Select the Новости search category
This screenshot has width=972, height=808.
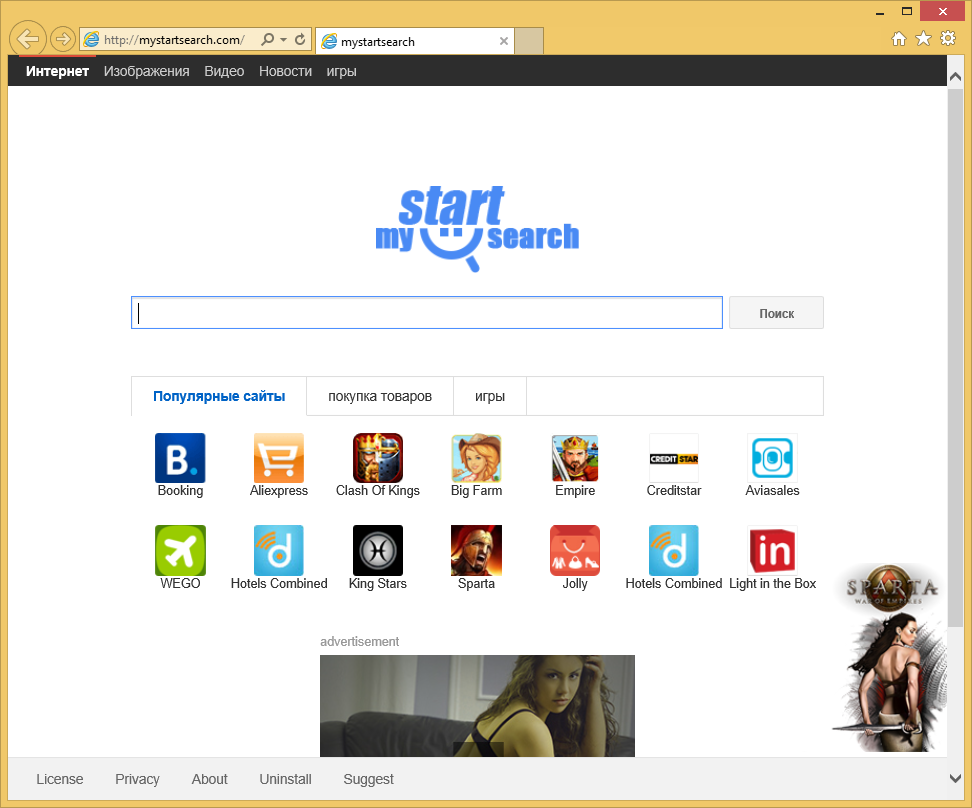(285, 71)
